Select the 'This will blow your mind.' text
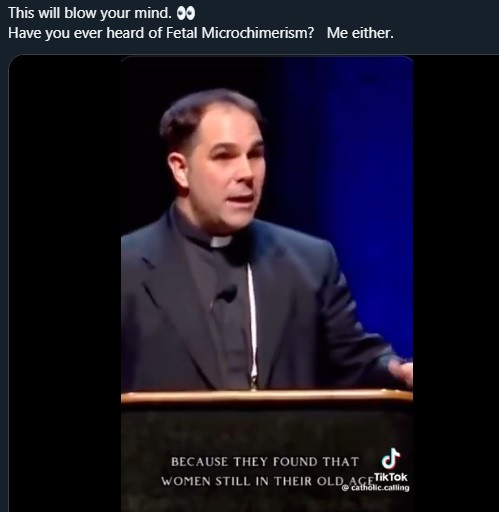 [x=90, y=13]
